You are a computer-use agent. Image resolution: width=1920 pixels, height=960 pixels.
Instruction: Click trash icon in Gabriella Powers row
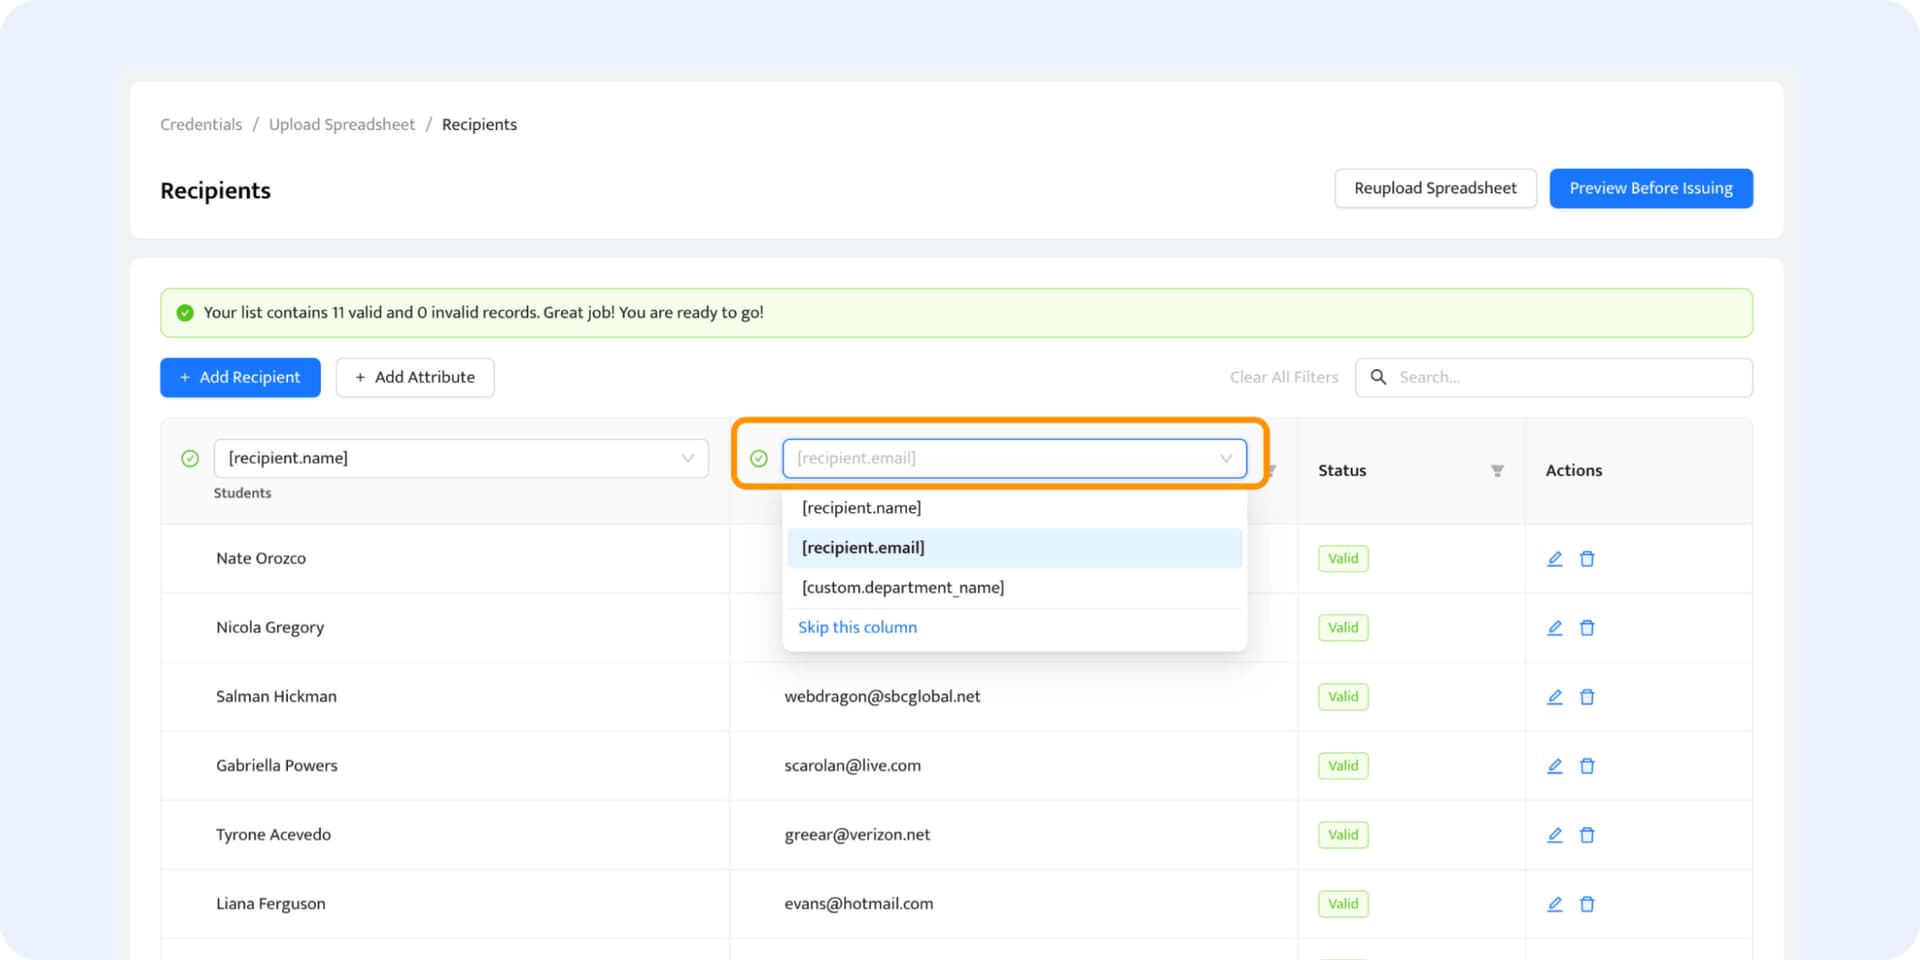point(1587,766)
